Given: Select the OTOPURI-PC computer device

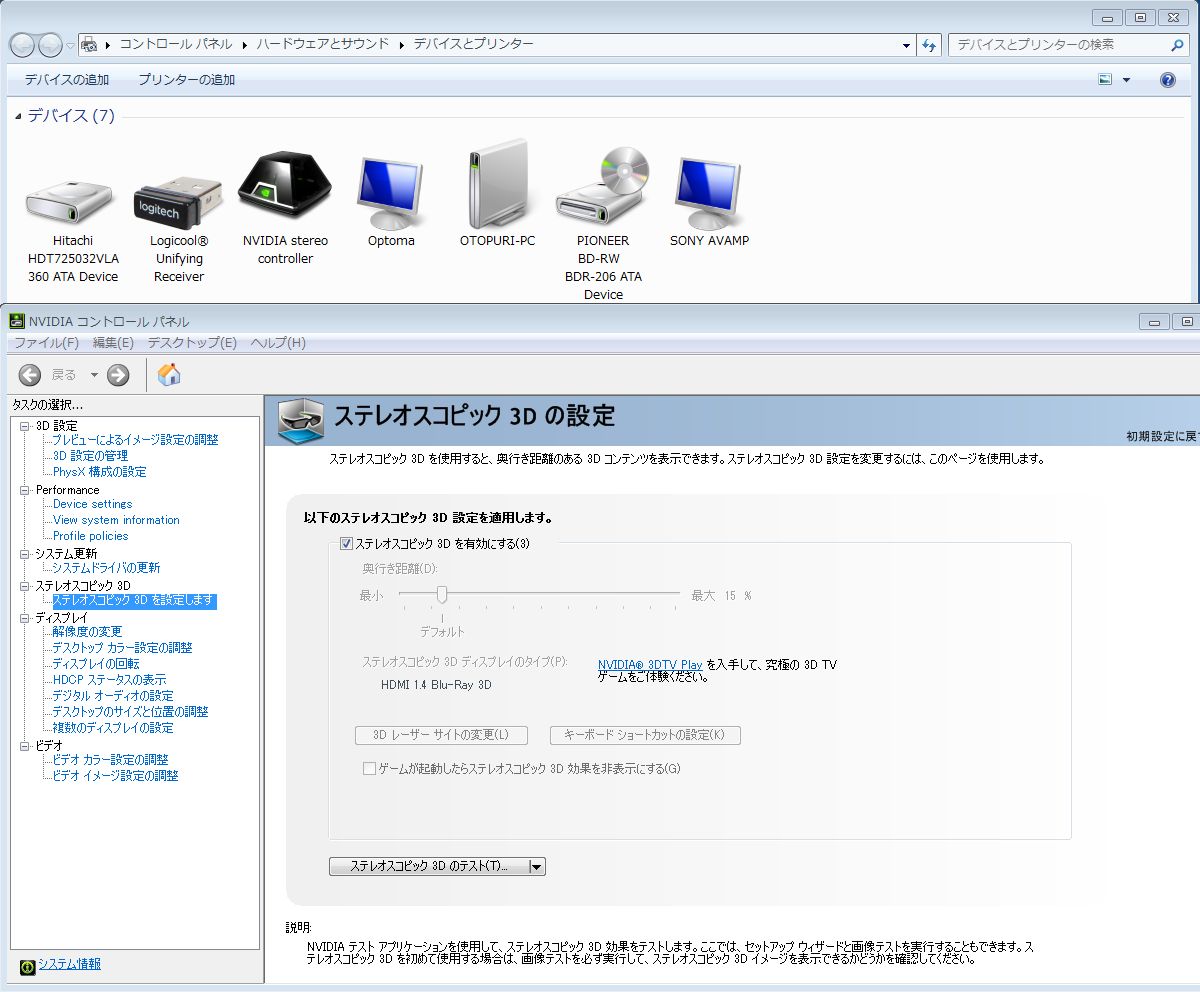Looking at the screenshot, I should click(x=498, y=185).
